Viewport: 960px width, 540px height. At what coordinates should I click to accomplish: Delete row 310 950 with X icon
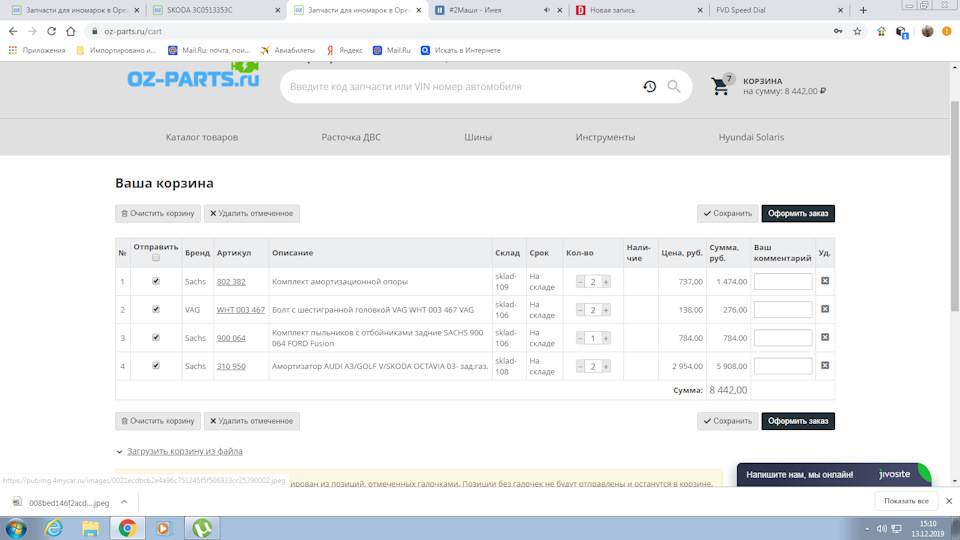825,366
